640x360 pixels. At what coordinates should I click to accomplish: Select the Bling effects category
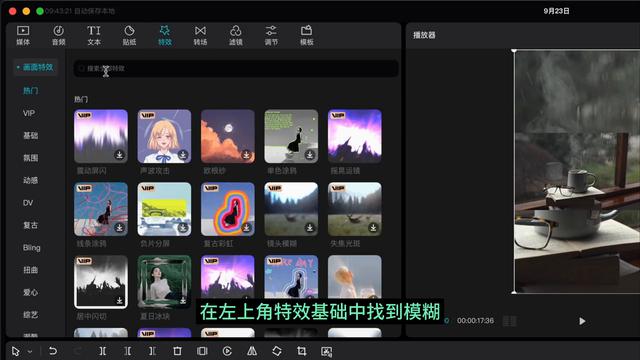[x=31, y=248]
